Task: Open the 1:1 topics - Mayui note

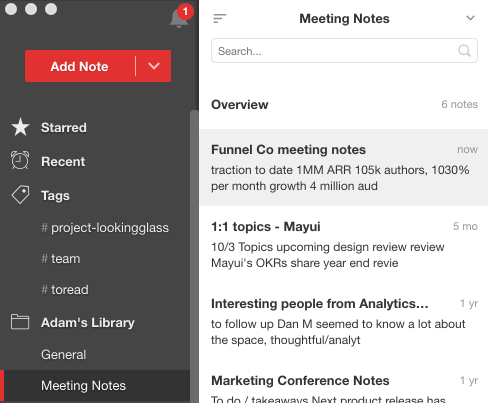Action: 344,244
